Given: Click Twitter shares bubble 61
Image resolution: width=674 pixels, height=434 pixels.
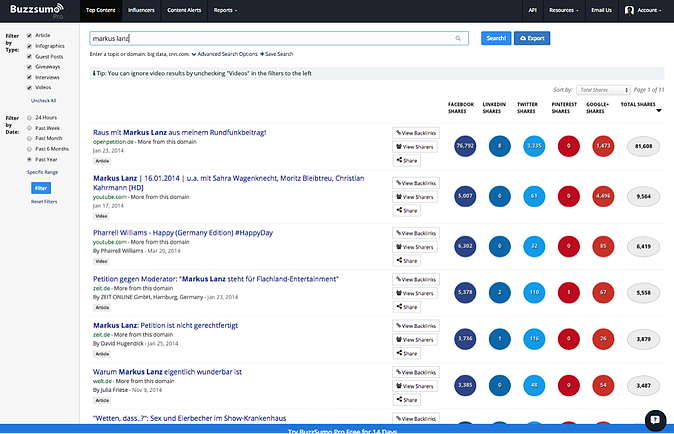Looking at the screenshot, I should point(534,196).
